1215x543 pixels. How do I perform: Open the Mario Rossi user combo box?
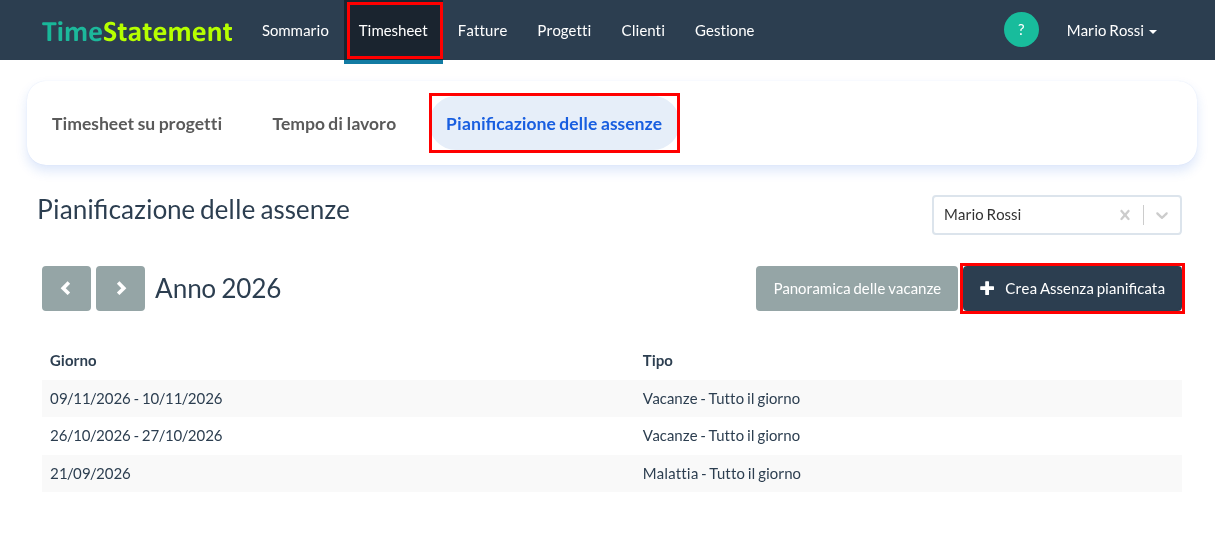[x=1057, y=215]
